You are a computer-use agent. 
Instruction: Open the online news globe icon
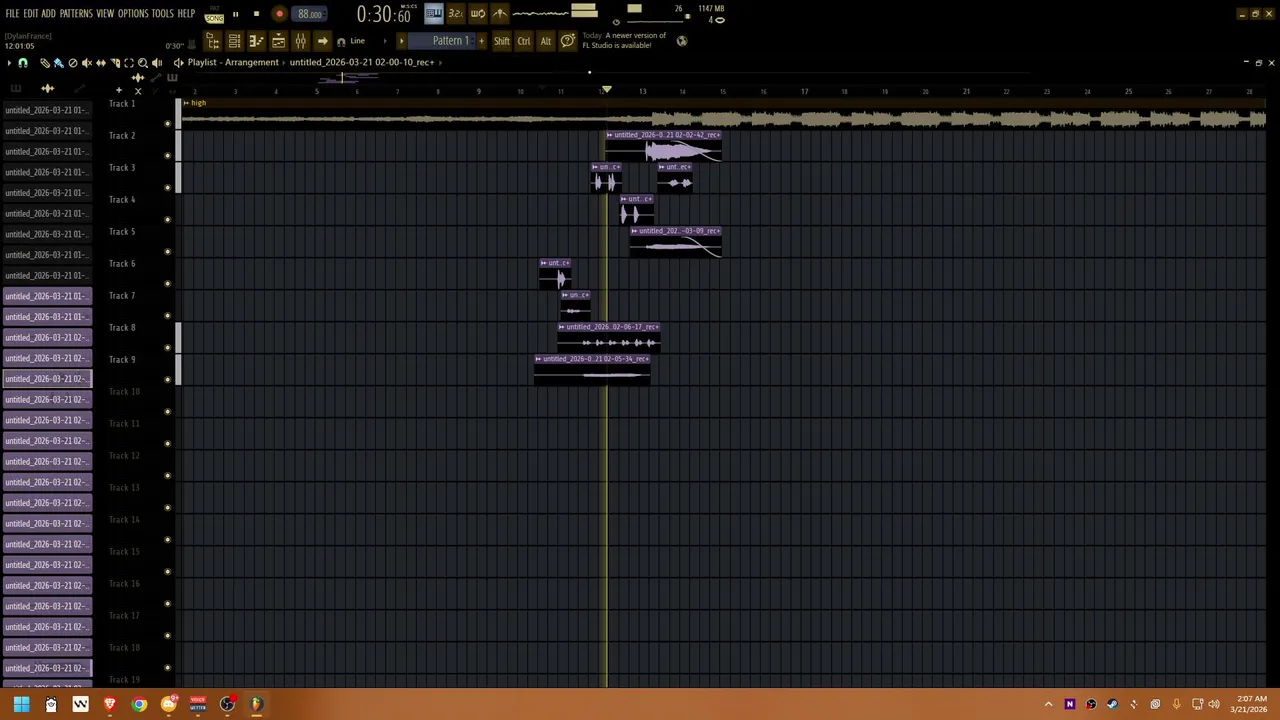[682, 41]
